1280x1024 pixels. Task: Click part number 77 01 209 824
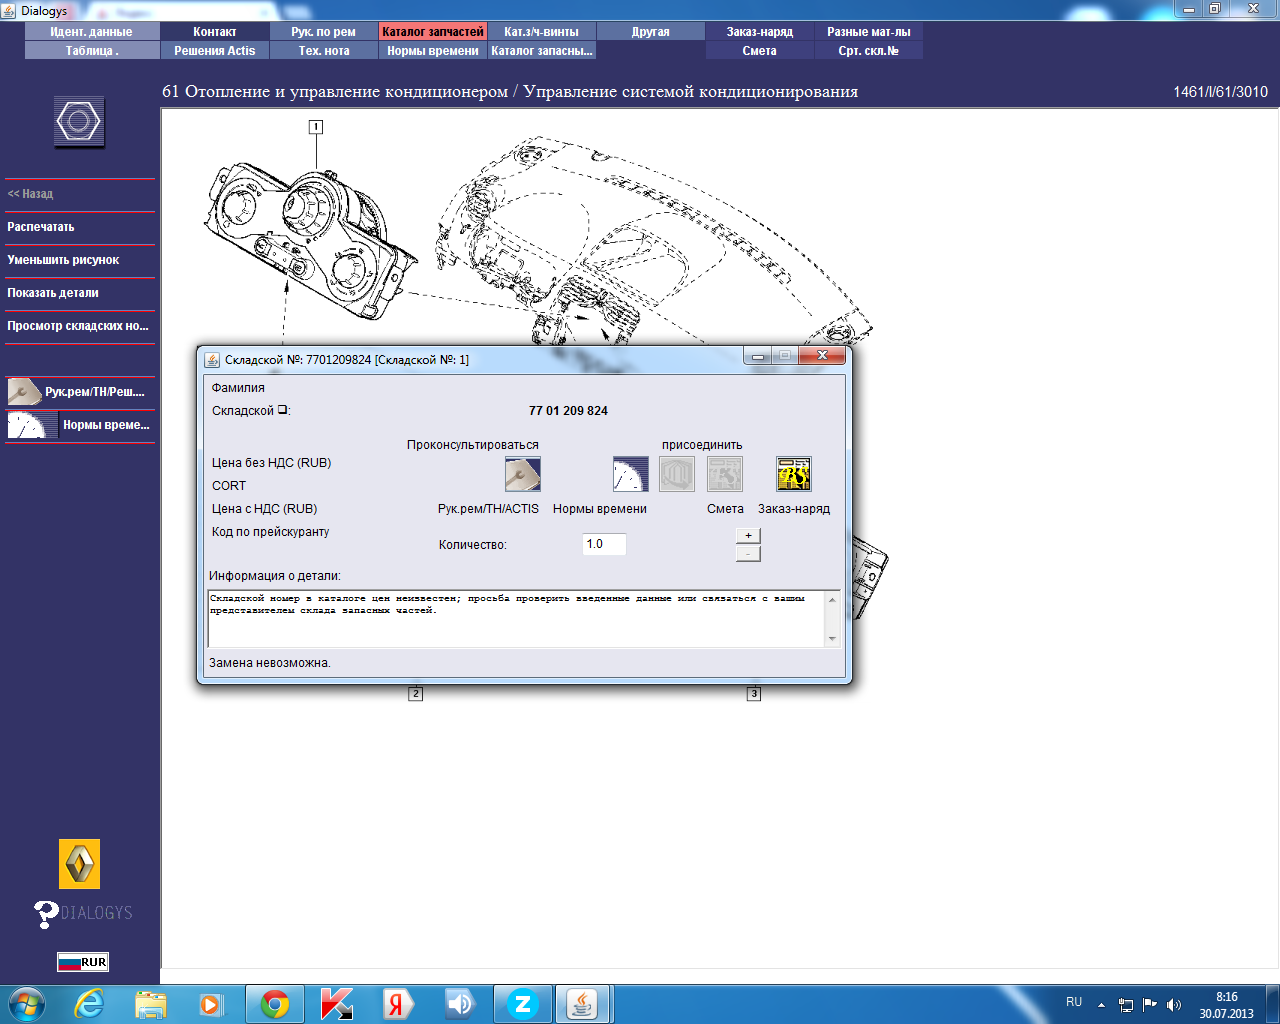point(568,411)
